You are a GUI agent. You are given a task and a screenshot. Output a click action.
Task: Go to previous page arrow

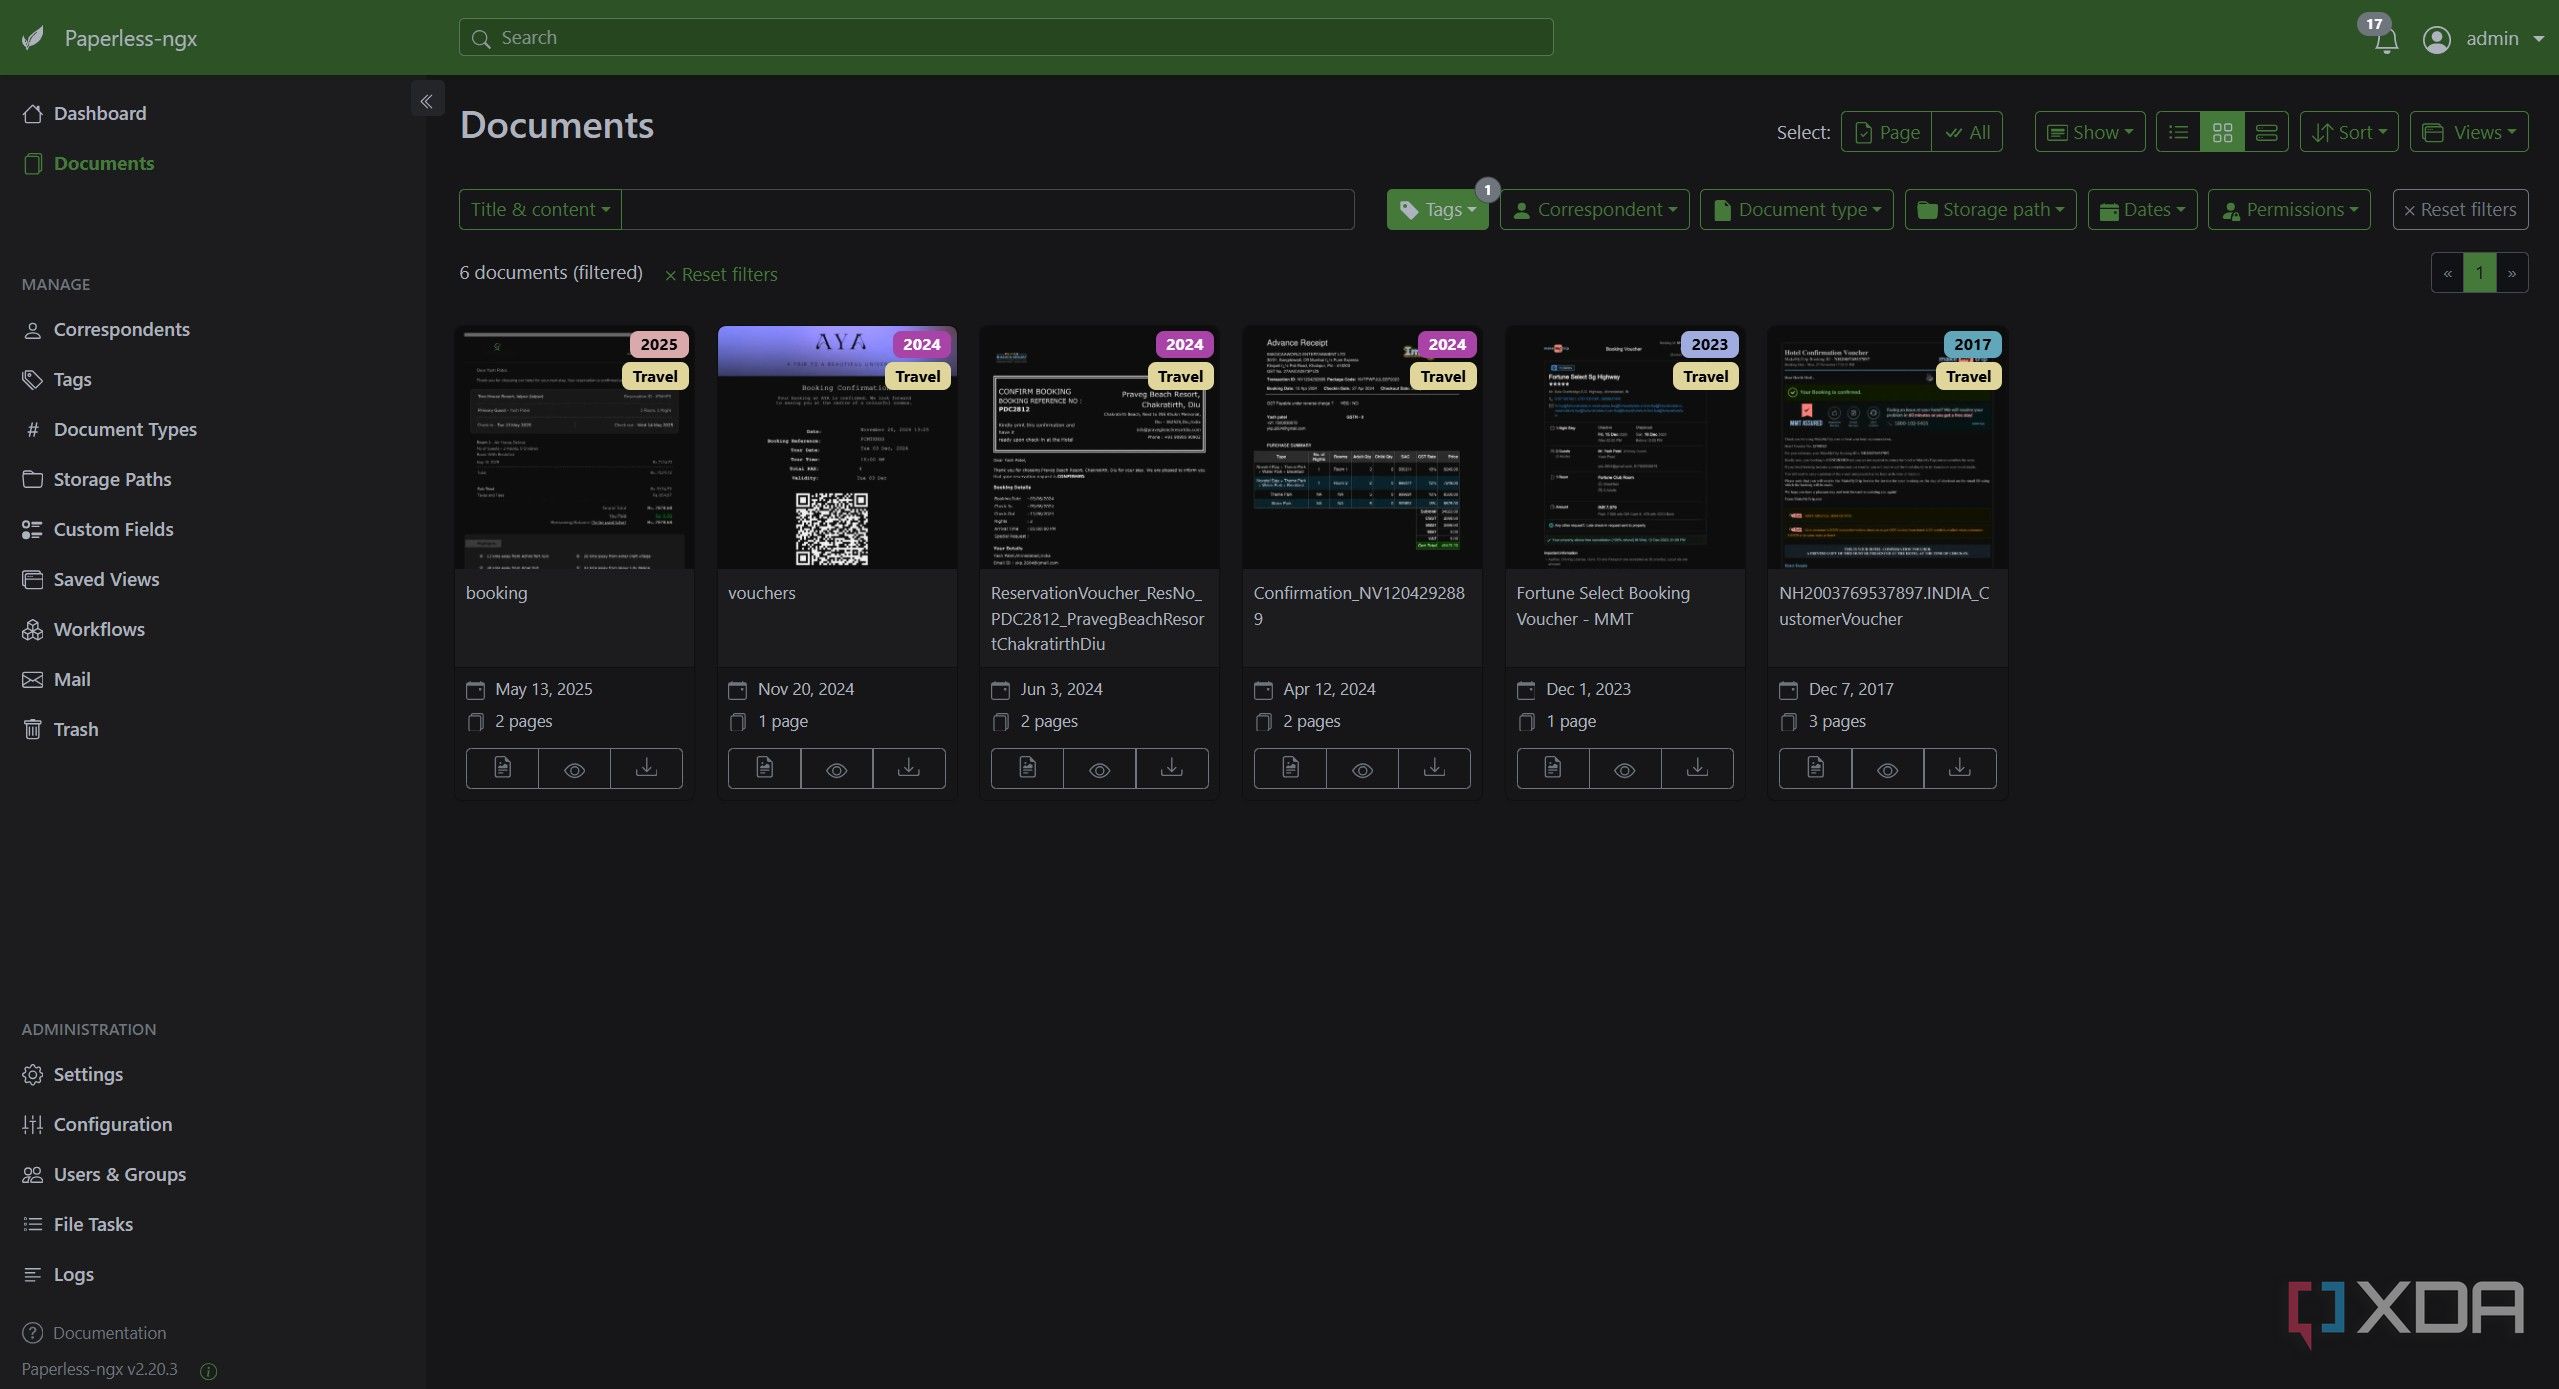pos(2447,273)
